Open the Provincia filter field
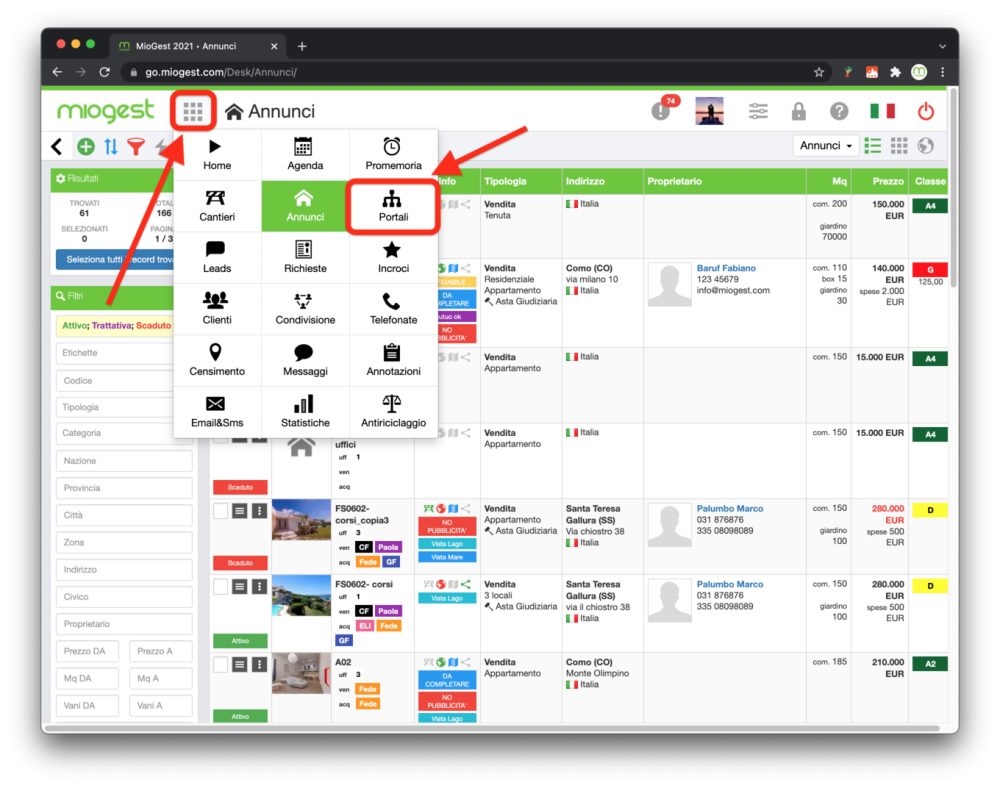Image resolution: width=1000 pixels, height=788 pixels. tap(124, 488)
